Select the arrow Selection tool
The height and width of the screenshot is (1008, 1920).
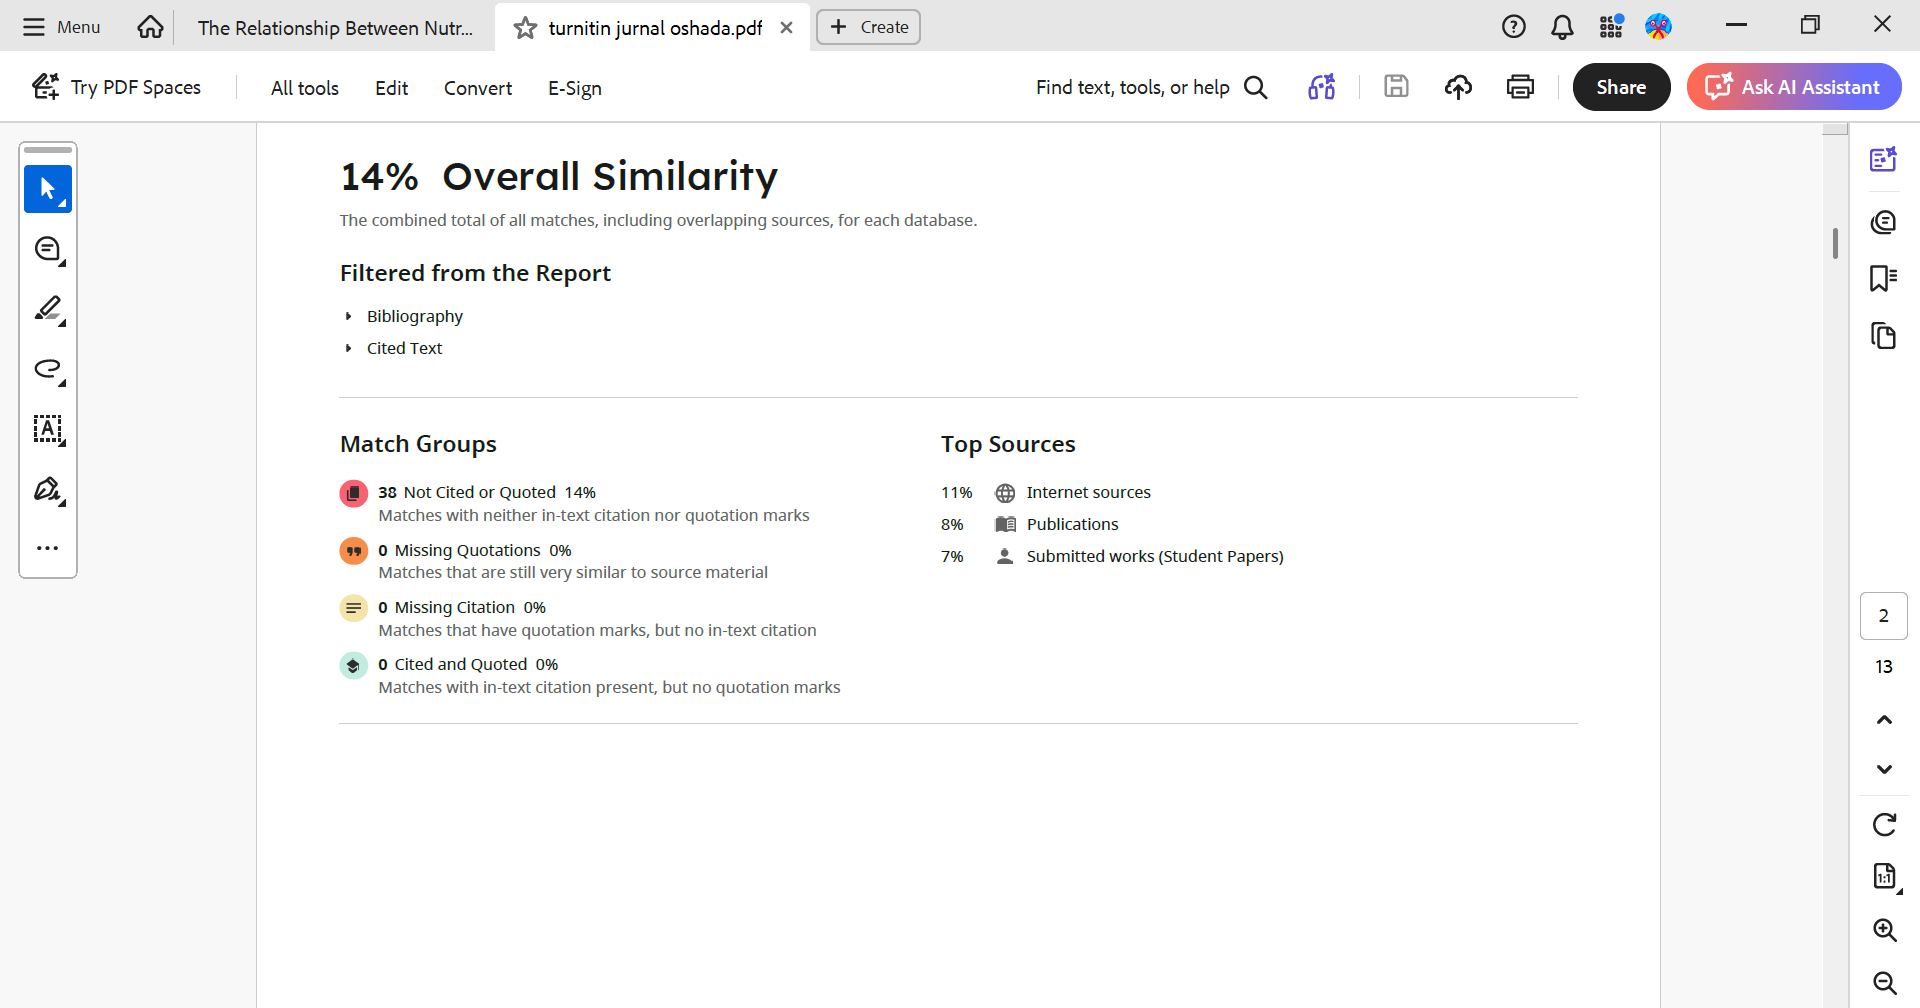click(x=47, y=189)
